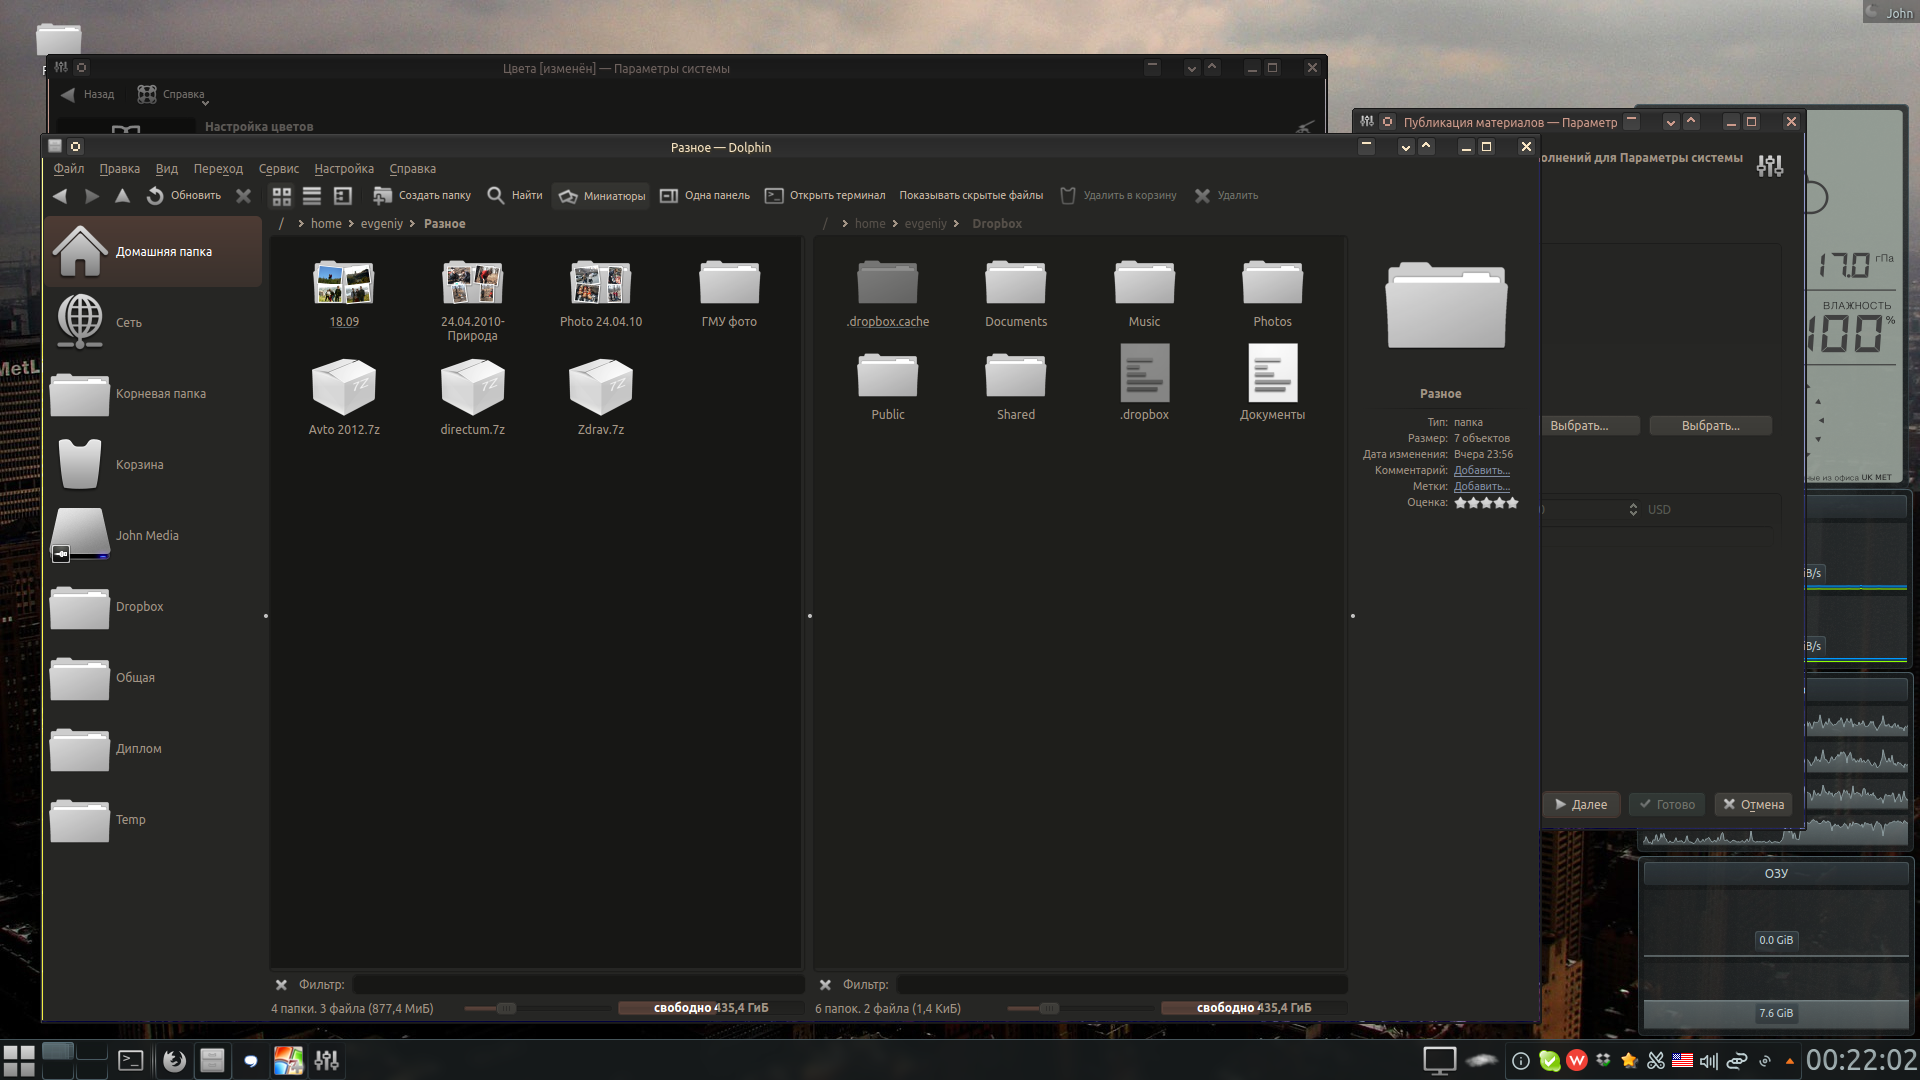1920x1080 pixels.
Task: Set rating using the stars in info panel
Action: (x=1486, y=503)
